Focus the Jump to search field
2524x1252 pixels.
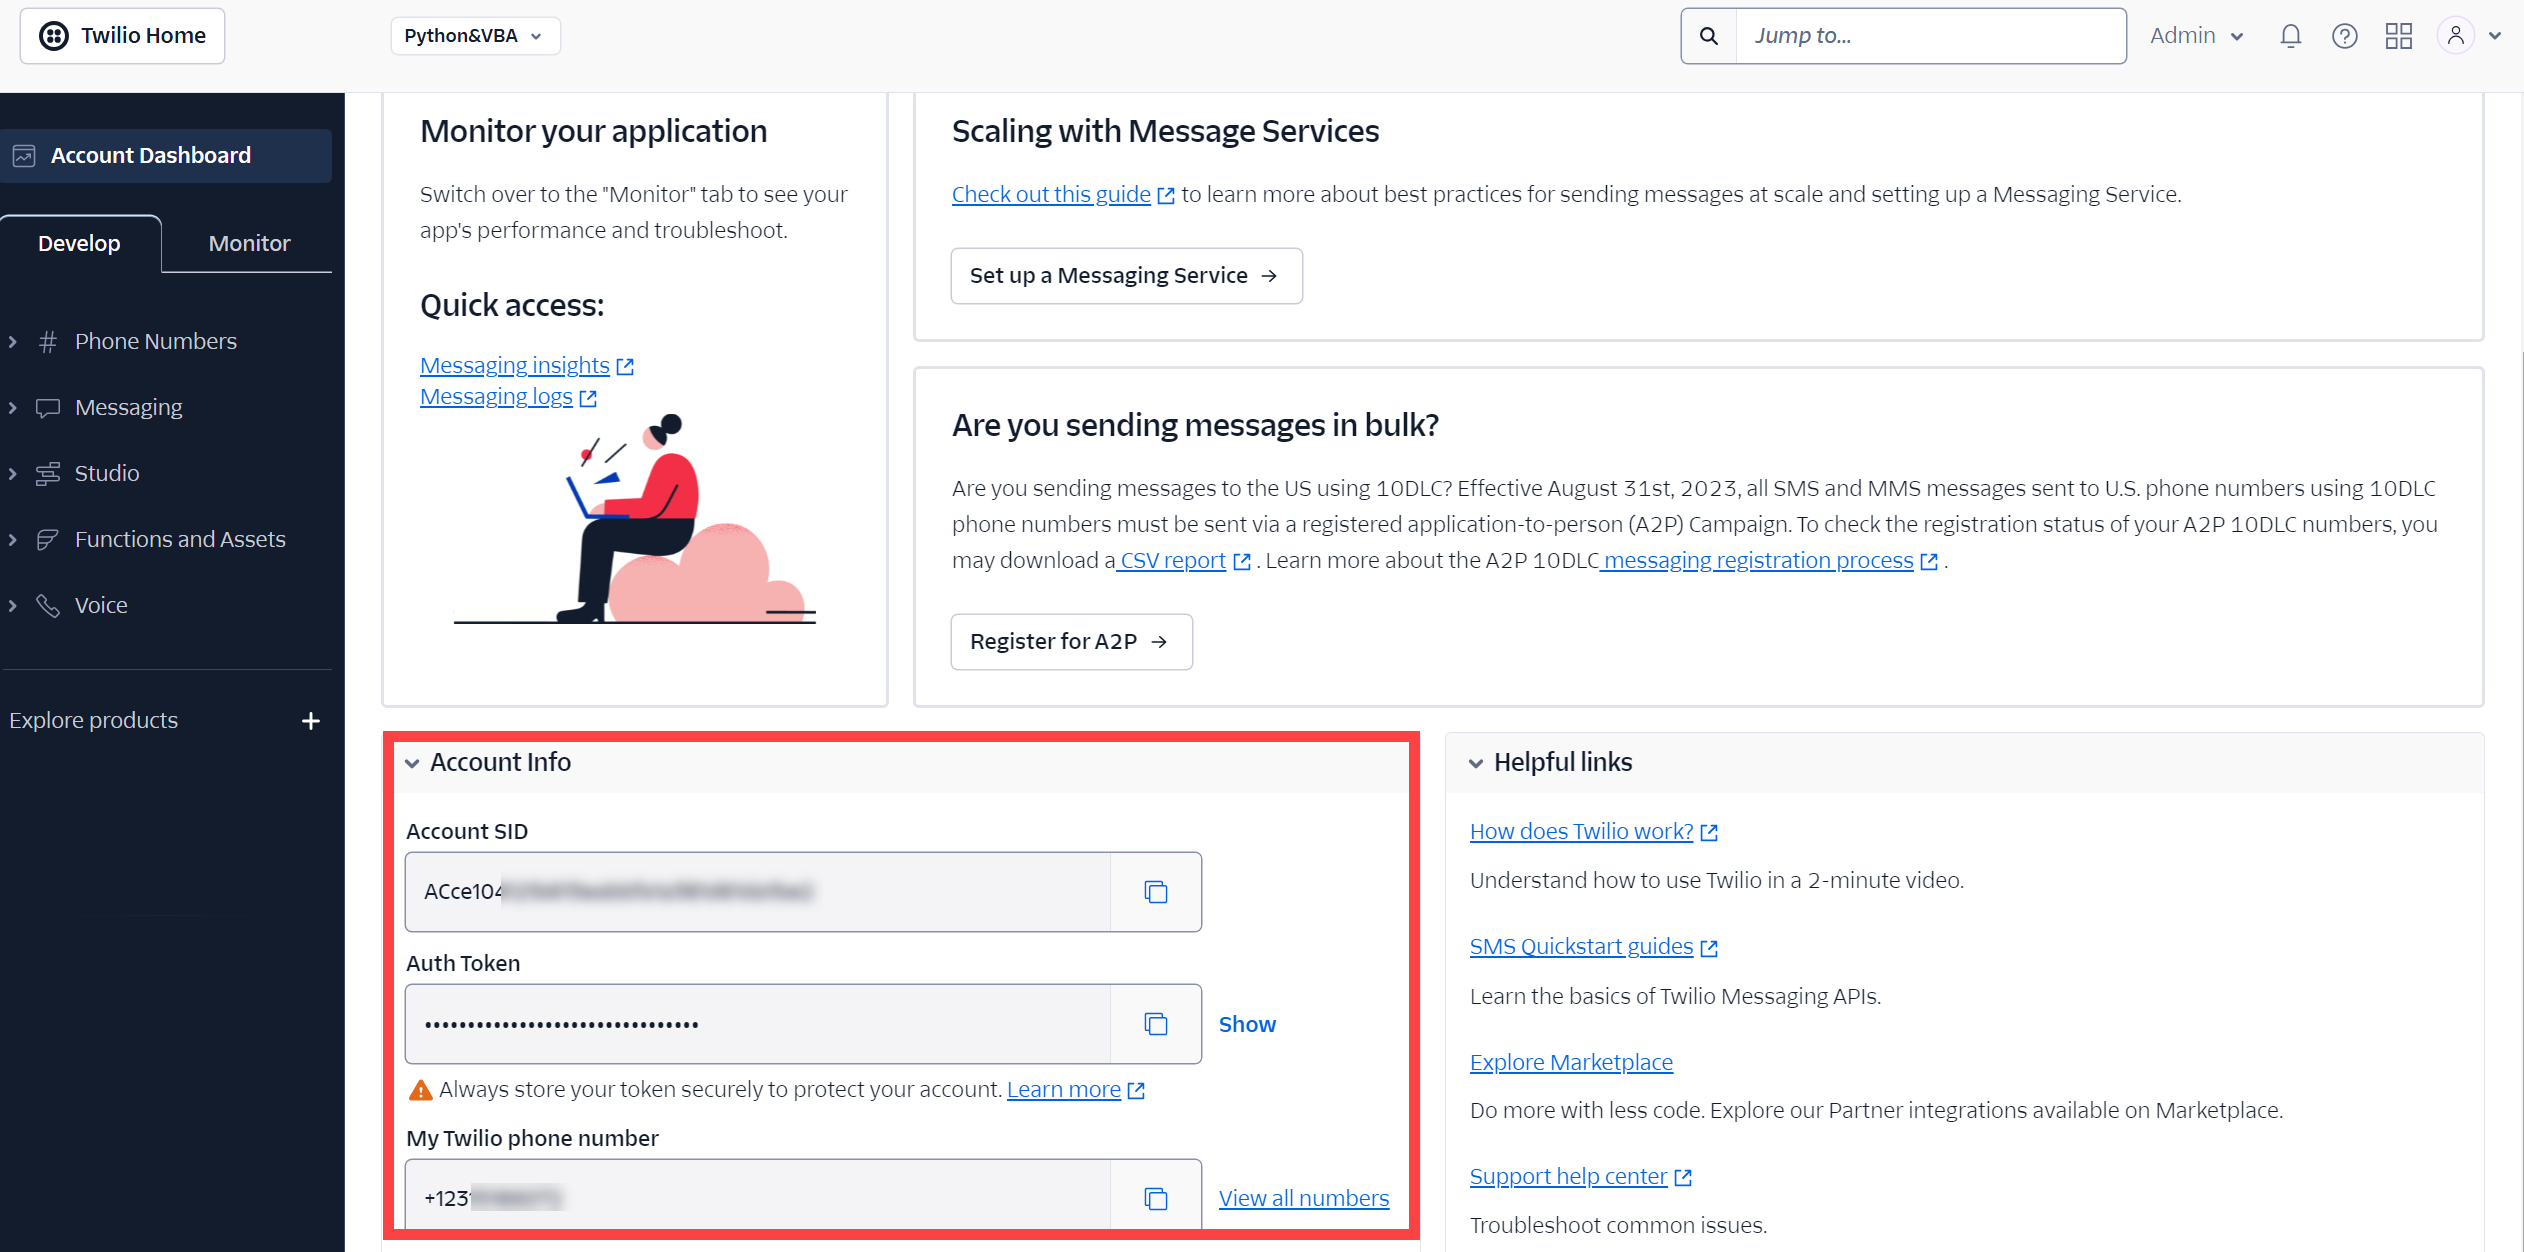tap(1930, 36)
